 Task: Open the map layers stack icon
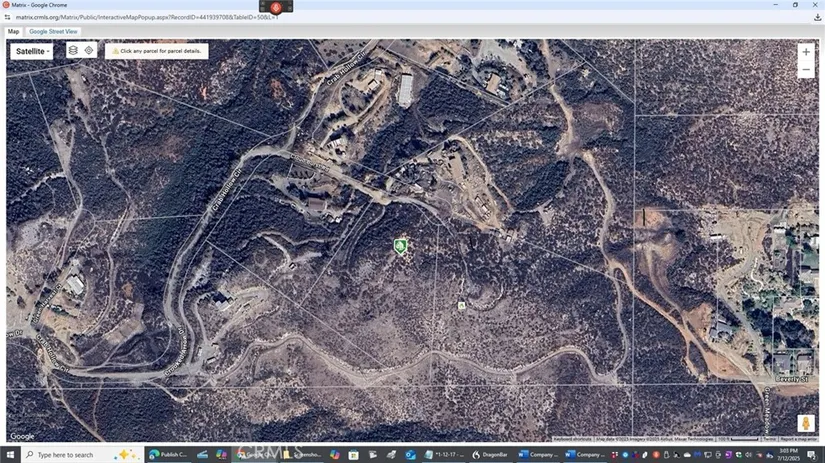pos(73,50)
